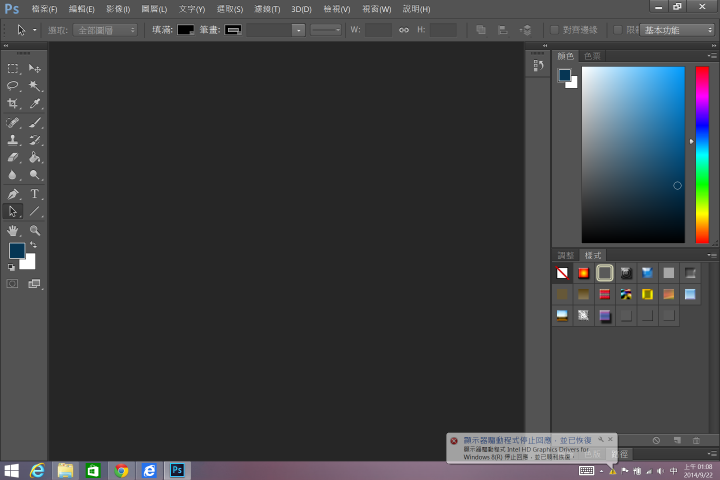
Task: Click the height H input field
Action: point(444,30)
